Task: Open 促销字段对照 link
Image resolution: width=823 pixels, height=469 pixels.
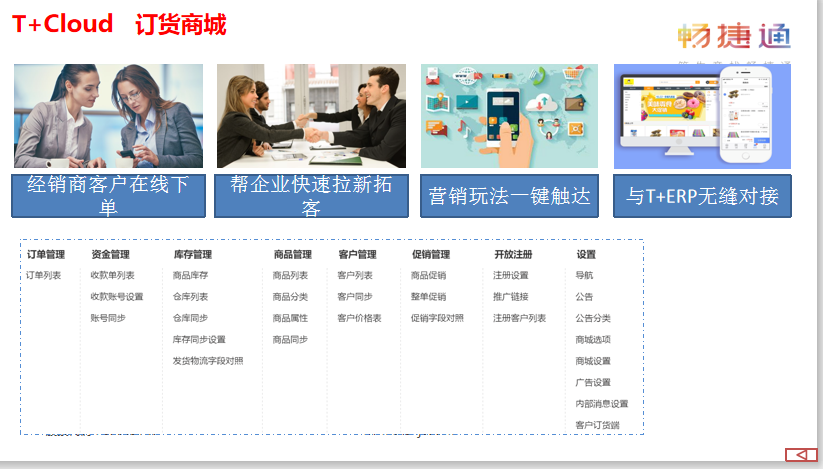Action: pos(437,318)
